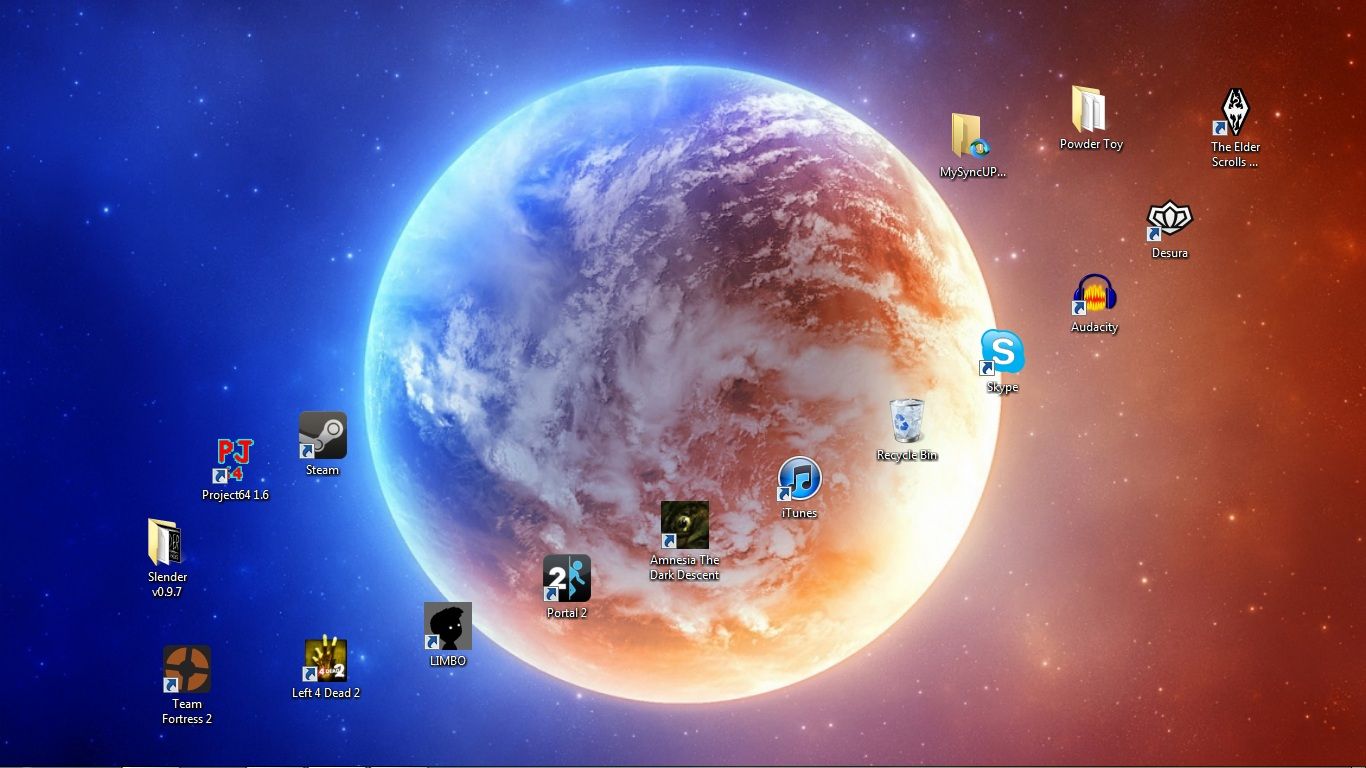This screenshot has width=1366, height=768.
Task: Select the Slender v0.9.7 folder
Action: click(165, 542)
